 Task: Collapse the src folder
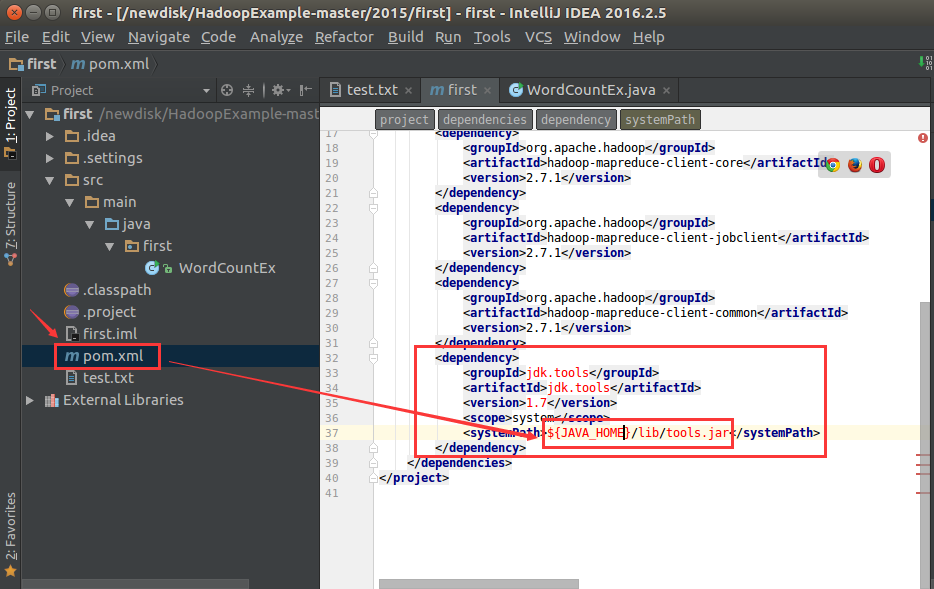point(50,180)
